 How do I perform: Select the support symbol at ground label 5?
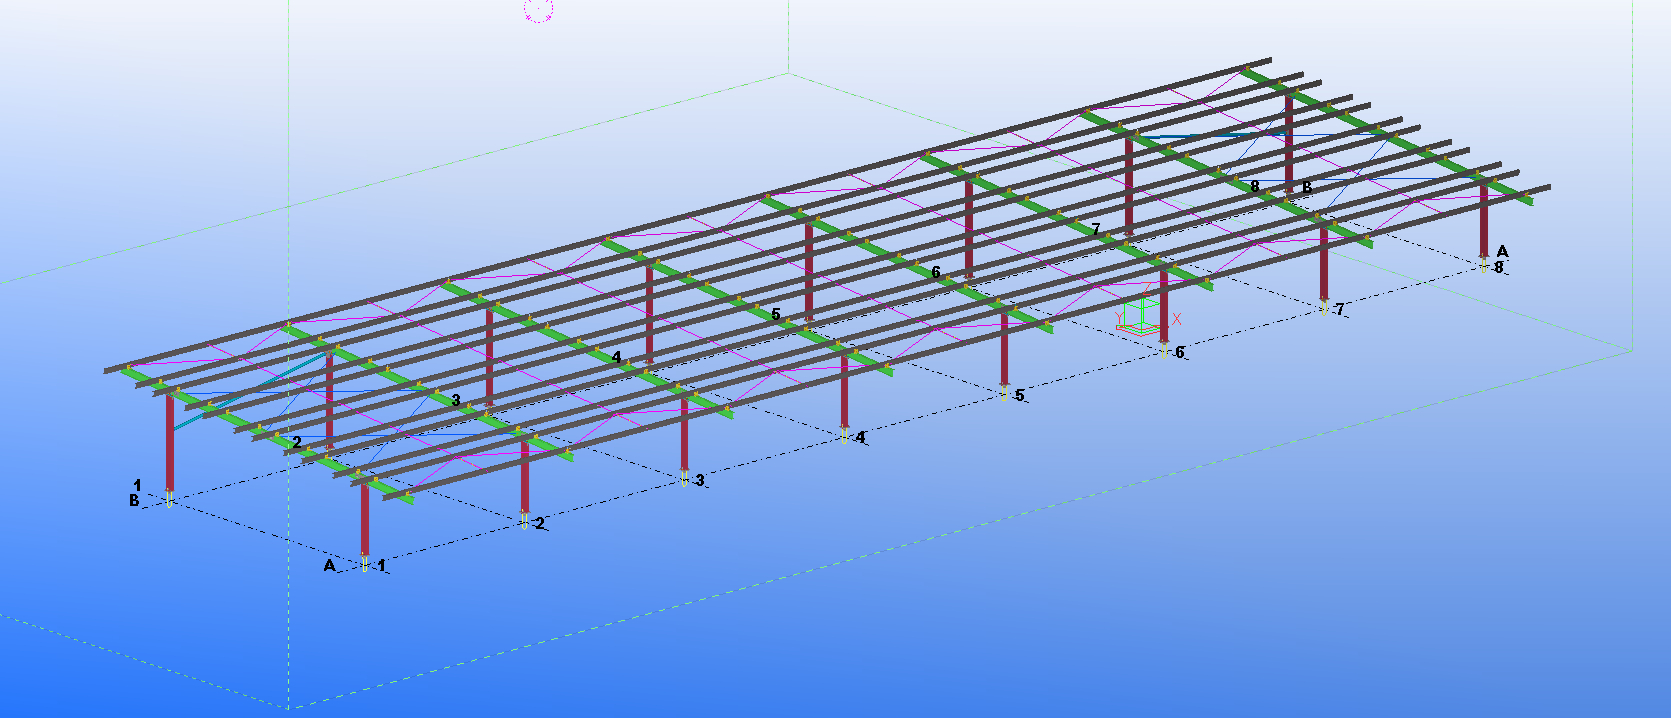[1004, 394]
